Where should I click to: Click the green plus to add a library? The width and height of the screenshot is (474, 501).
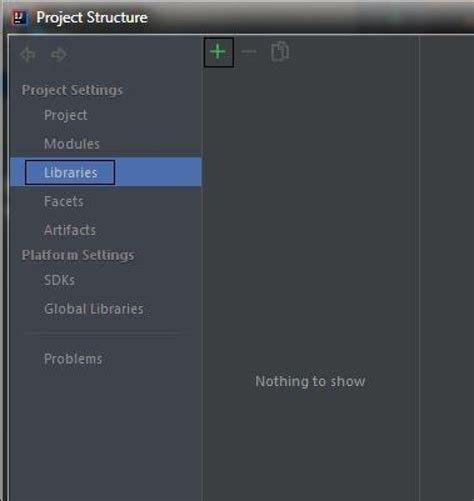[218, 52]
